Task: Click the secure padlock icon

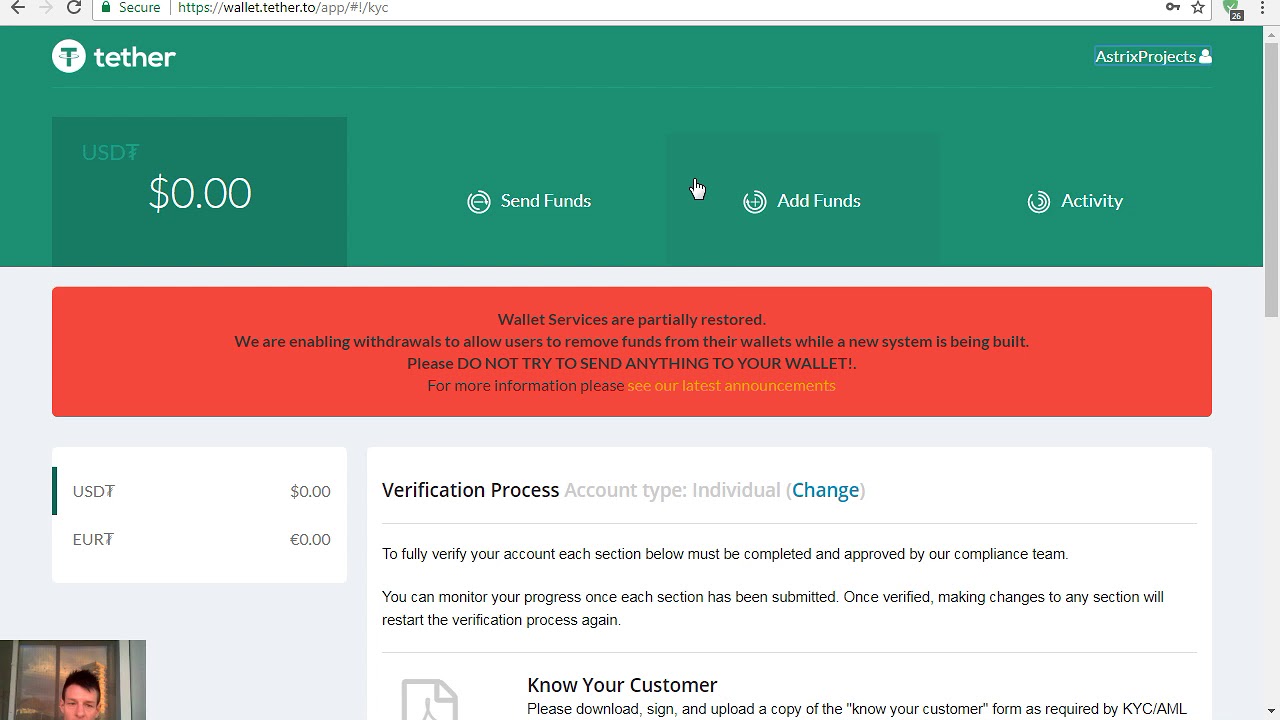Action: (106, 7)
